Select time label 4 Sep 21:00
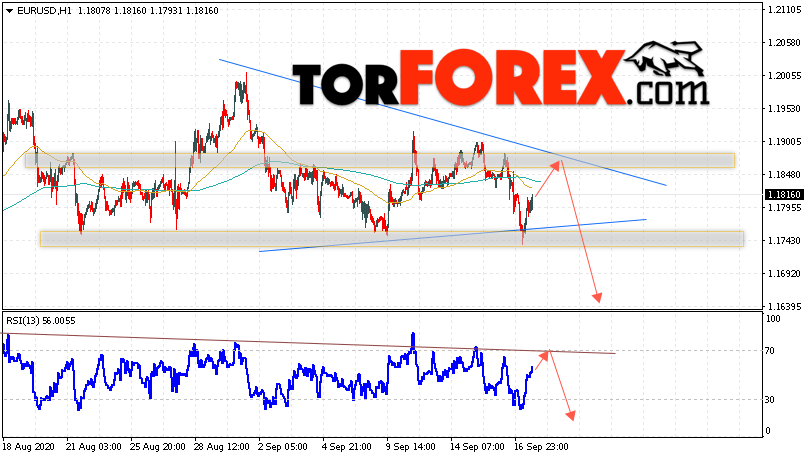The height and width of the screenshot is (458, 808). pos(347,447)
